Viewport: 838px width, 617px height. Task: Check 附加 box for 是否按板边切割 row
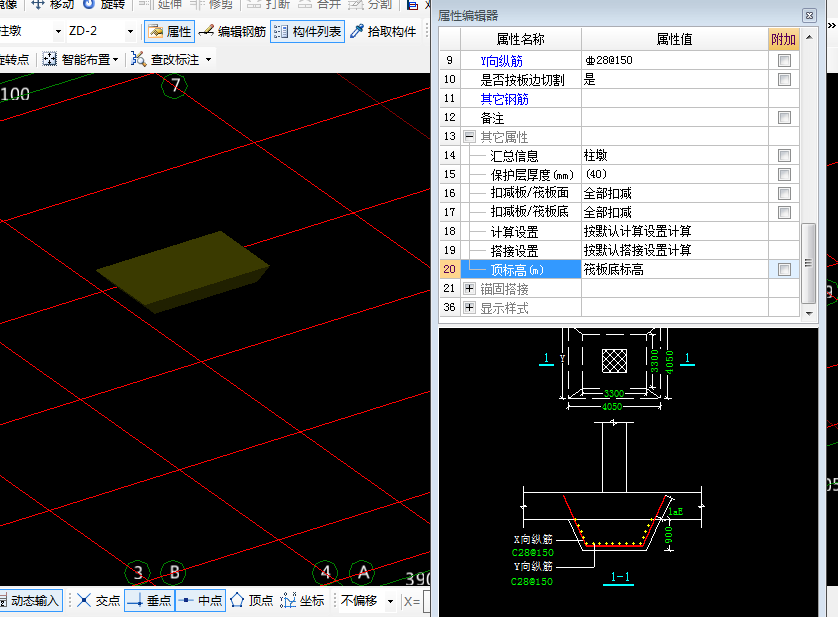[784, 80]
